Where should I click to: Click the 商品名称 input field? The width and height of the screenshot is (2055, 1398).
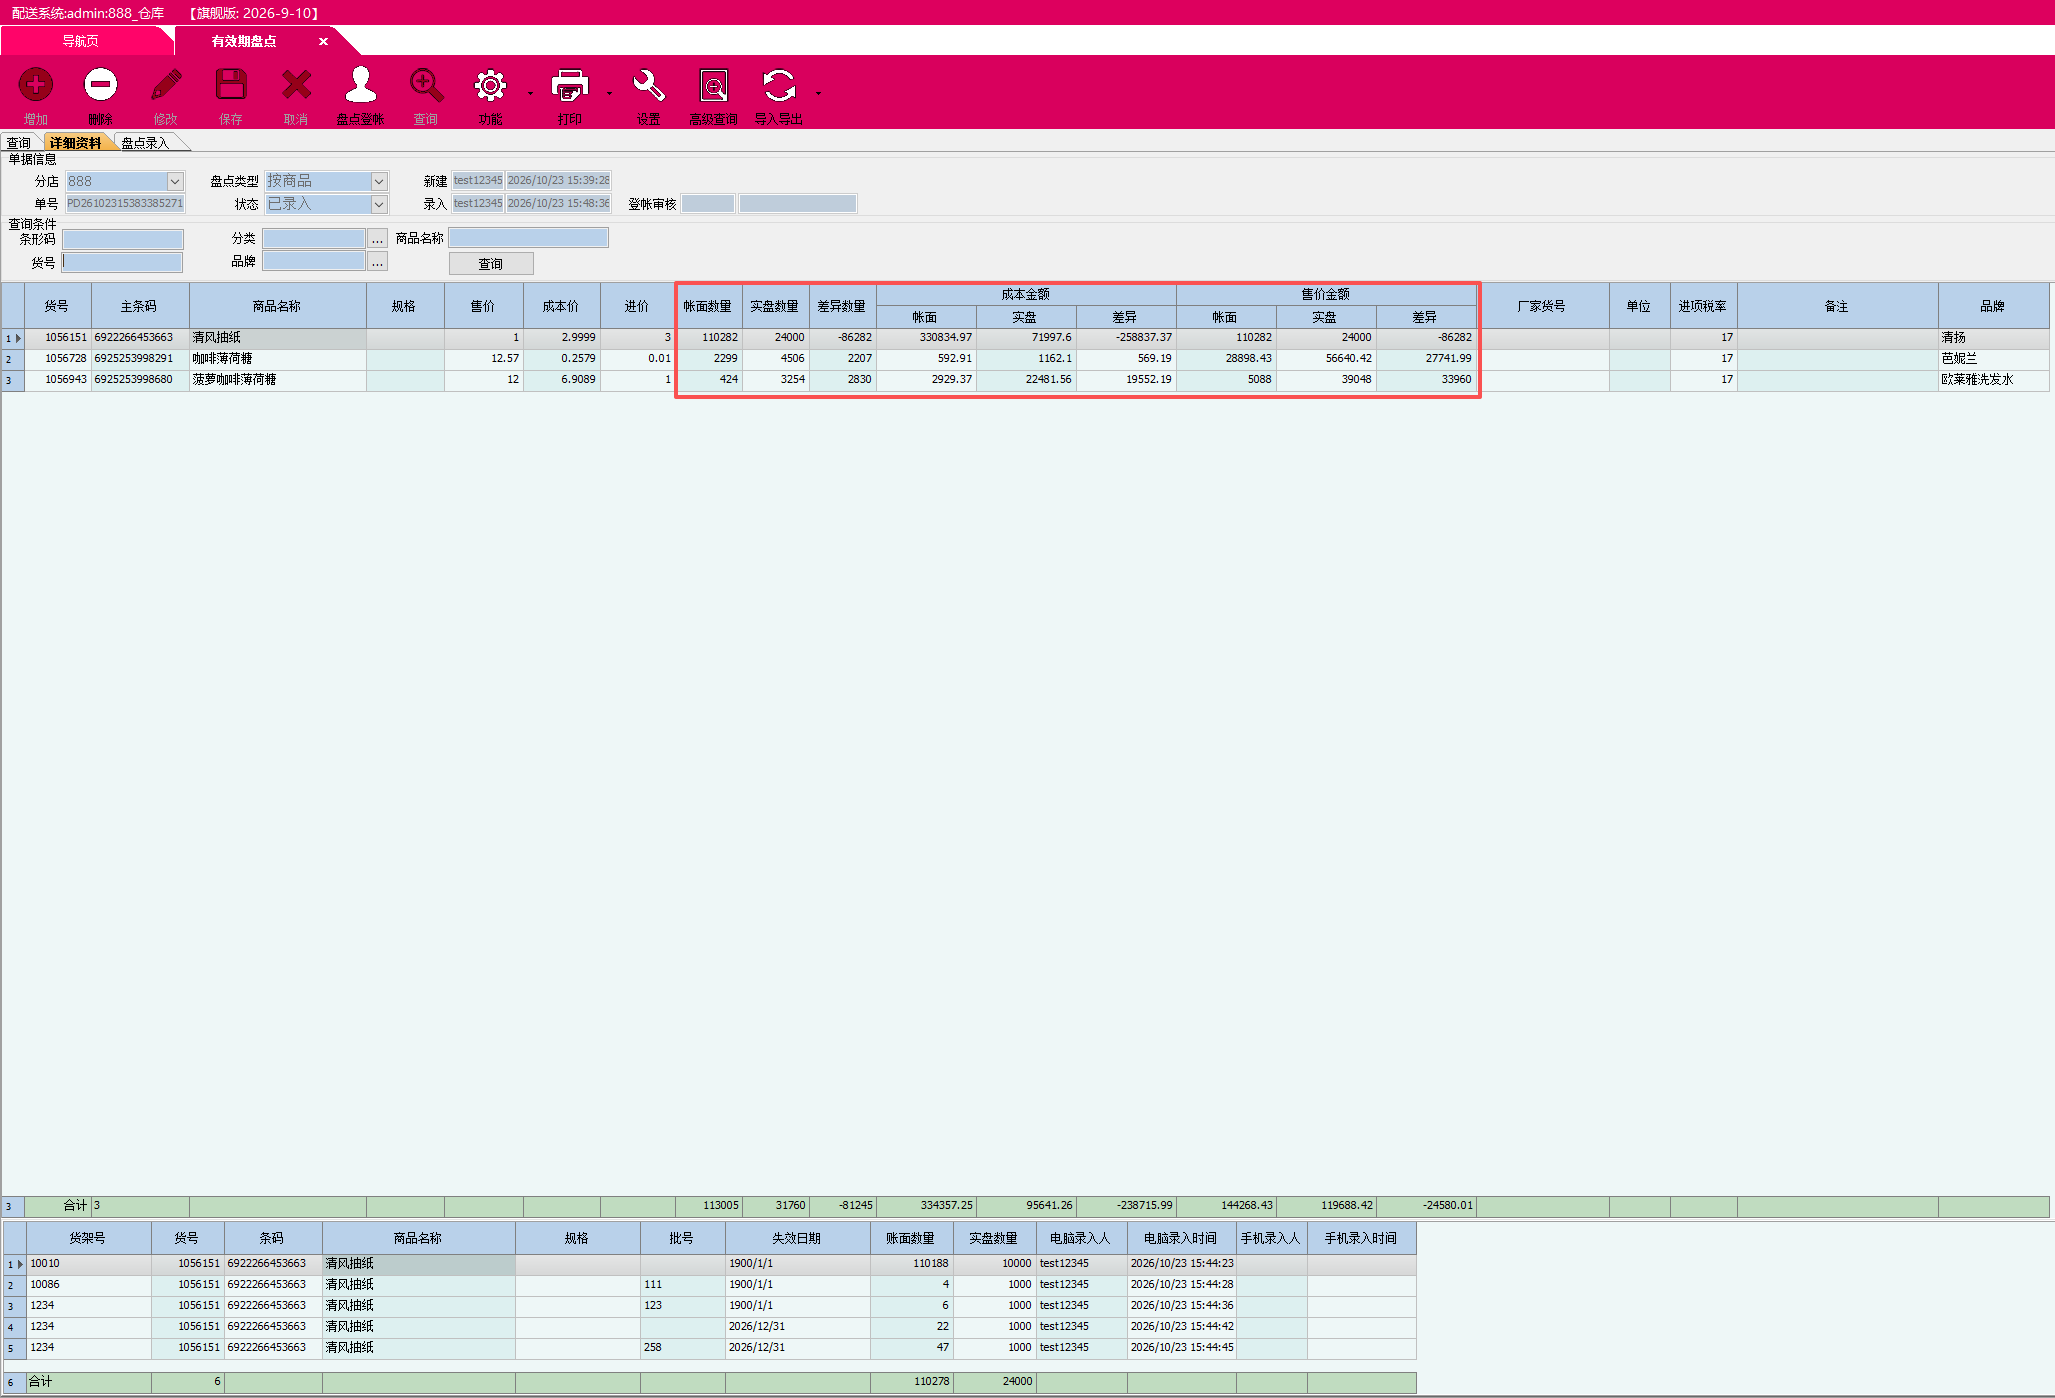tap(528, 238)
